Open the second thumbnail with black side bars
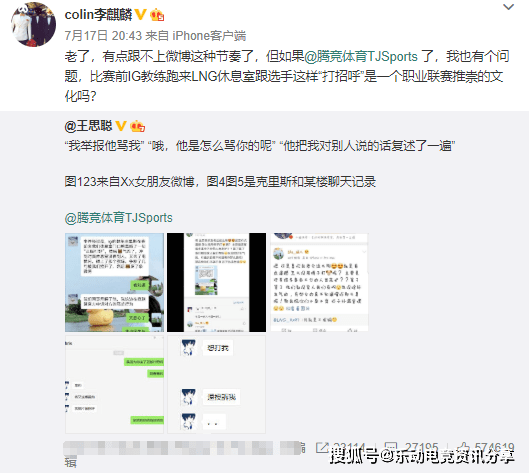This screenshot has width=529, height=473. 217,282
